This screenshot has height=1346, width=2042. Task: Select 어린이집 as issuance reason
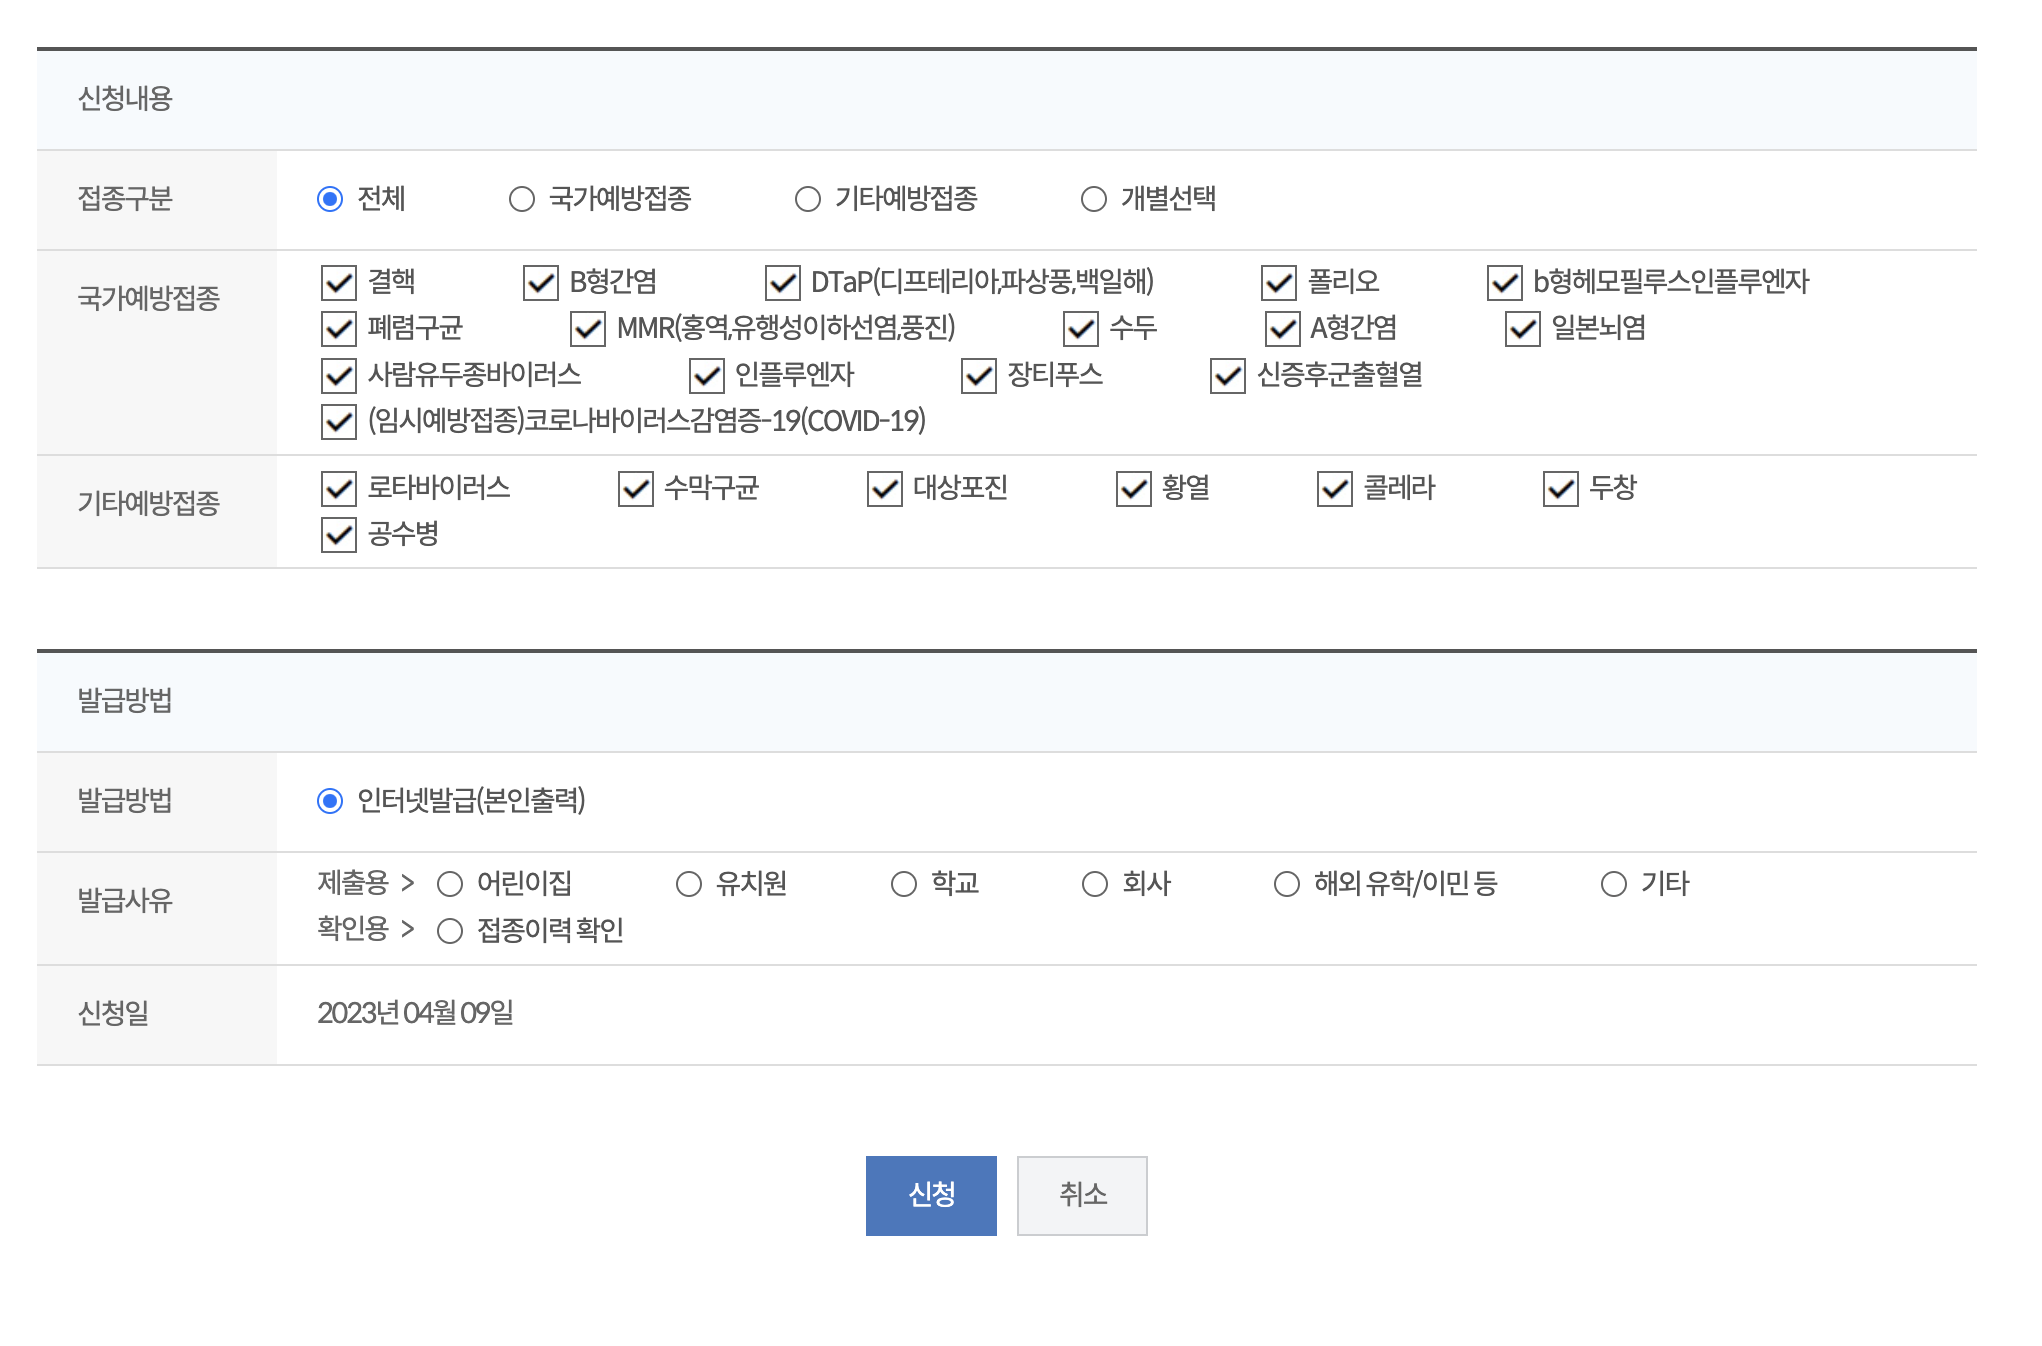point(450,884)
